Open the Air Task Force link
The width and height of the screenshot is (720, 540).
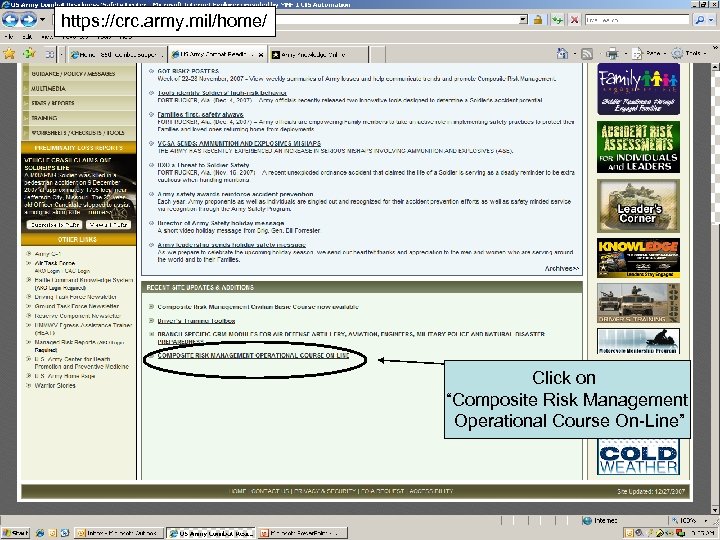[x=55, y=263]
